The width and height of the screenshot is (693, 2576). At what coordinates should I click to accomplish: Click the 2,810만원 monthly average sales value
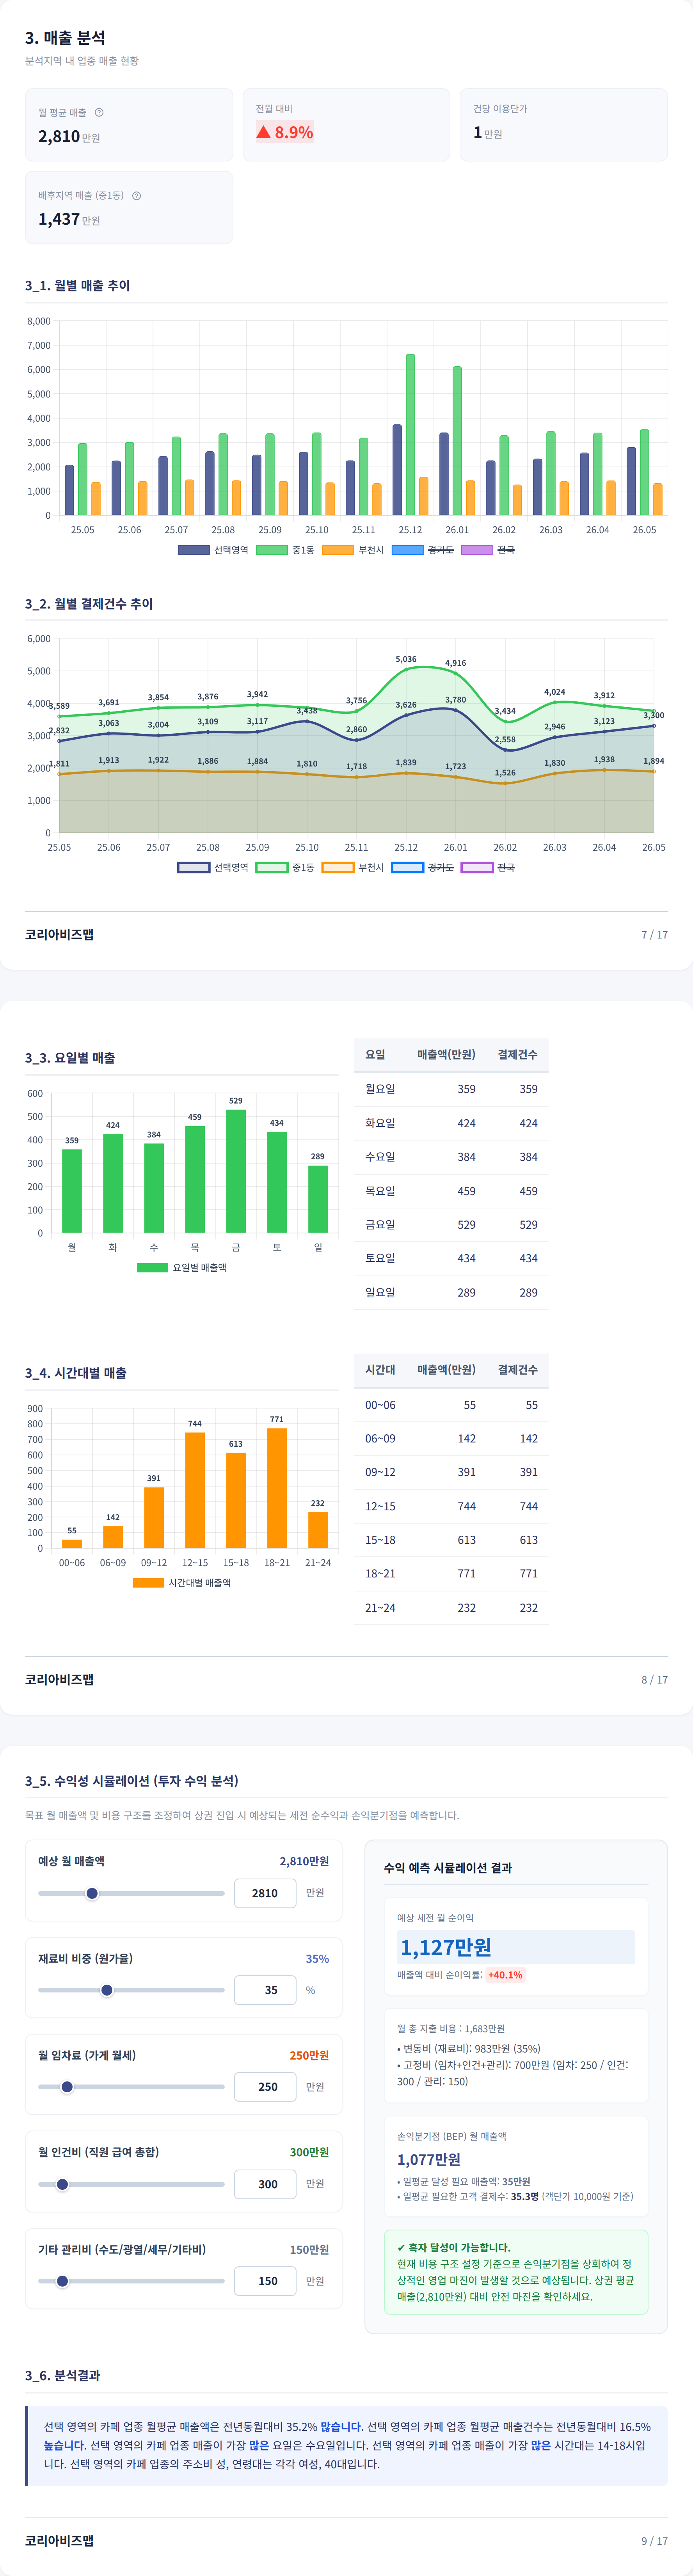tap(69, 136)
